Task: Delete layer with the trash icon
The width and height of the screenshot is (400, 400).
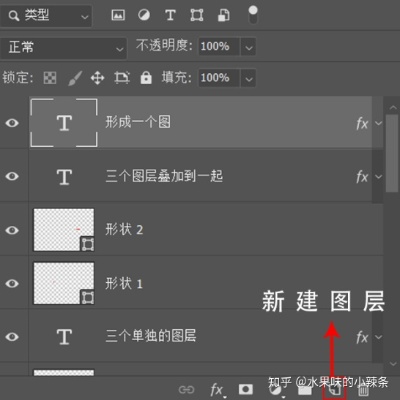Action: pos(363,390)
